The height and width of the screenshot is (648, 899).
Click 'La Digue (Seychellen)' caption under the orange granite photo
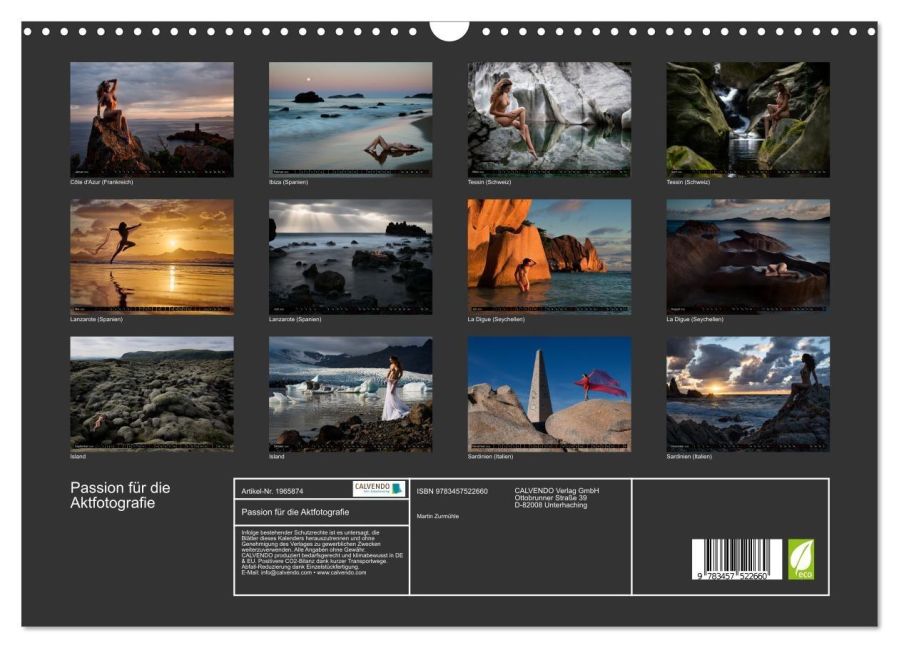pos(496,319)
